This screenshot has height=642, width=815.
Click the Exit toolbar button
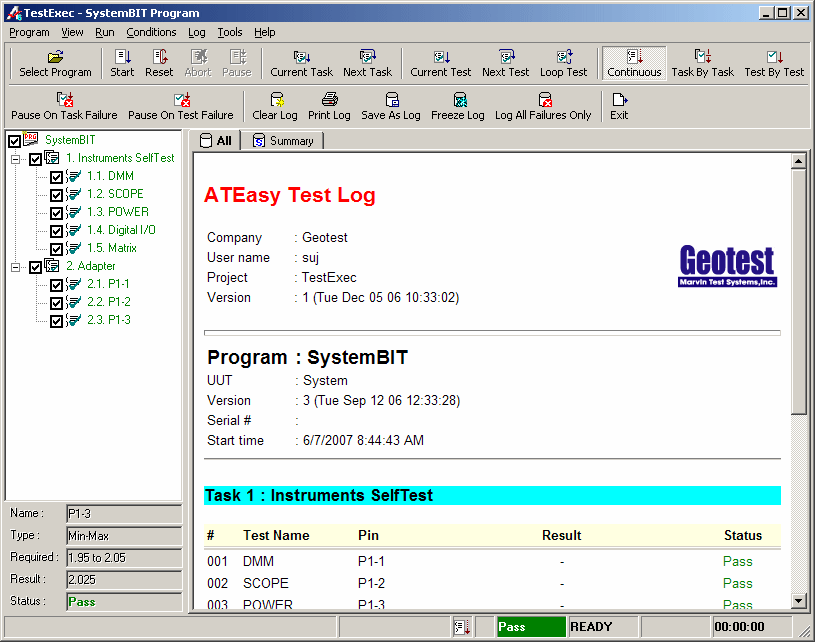click(619, 106)
